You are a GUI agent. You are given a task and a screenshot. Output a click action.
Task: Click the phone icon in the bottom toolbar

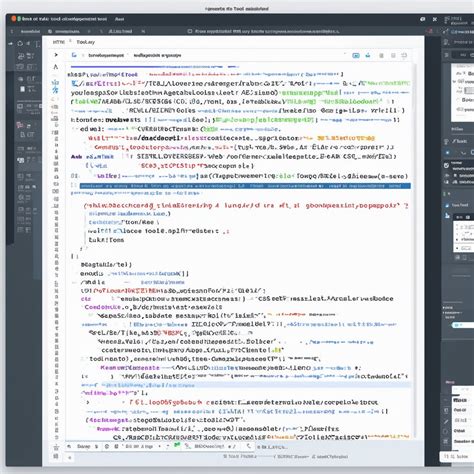tap(249, 446)
